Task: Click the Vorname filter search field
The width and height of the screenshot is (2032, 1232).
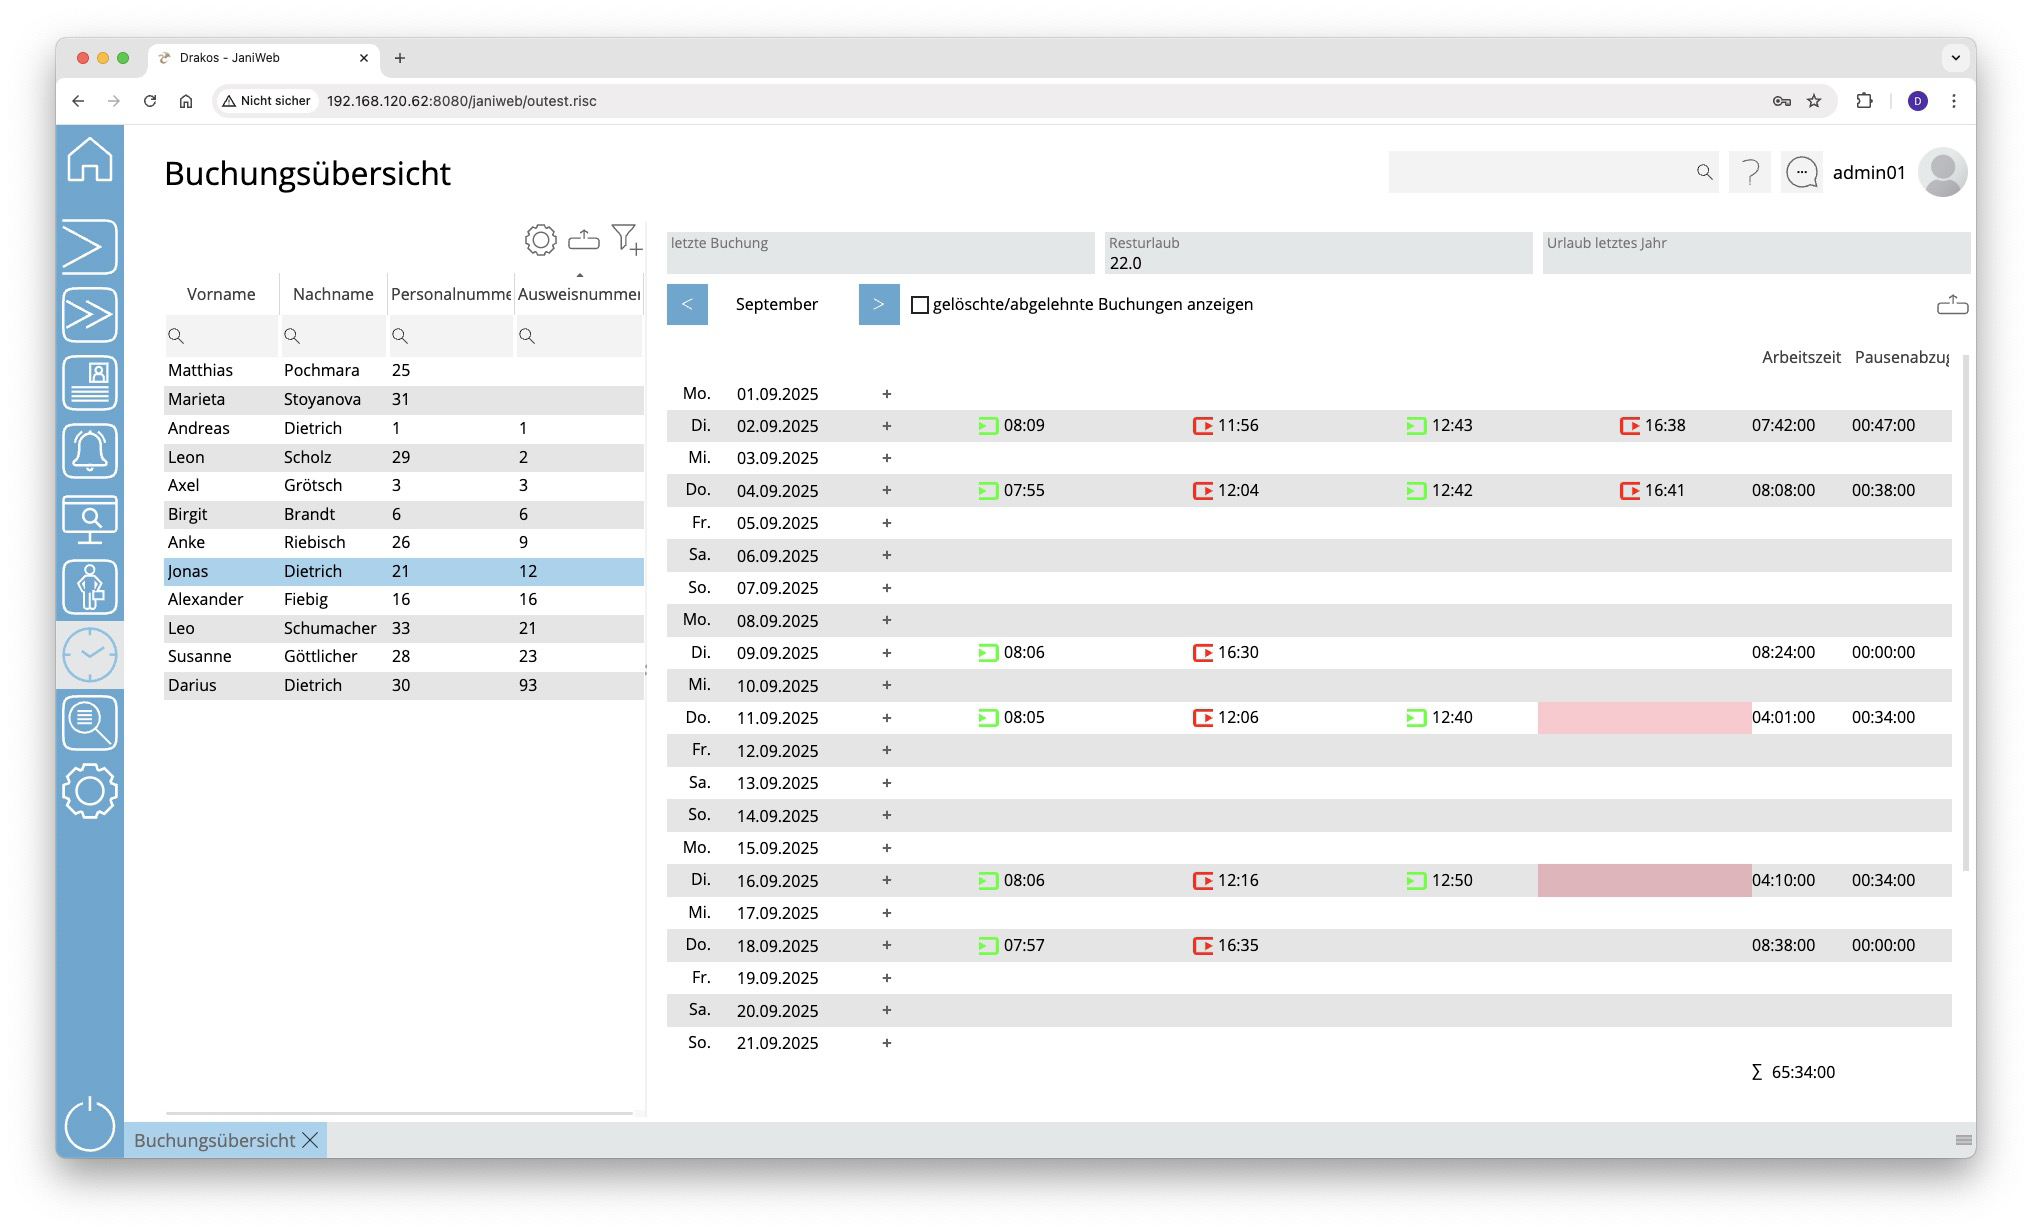Action: point(222,336)
